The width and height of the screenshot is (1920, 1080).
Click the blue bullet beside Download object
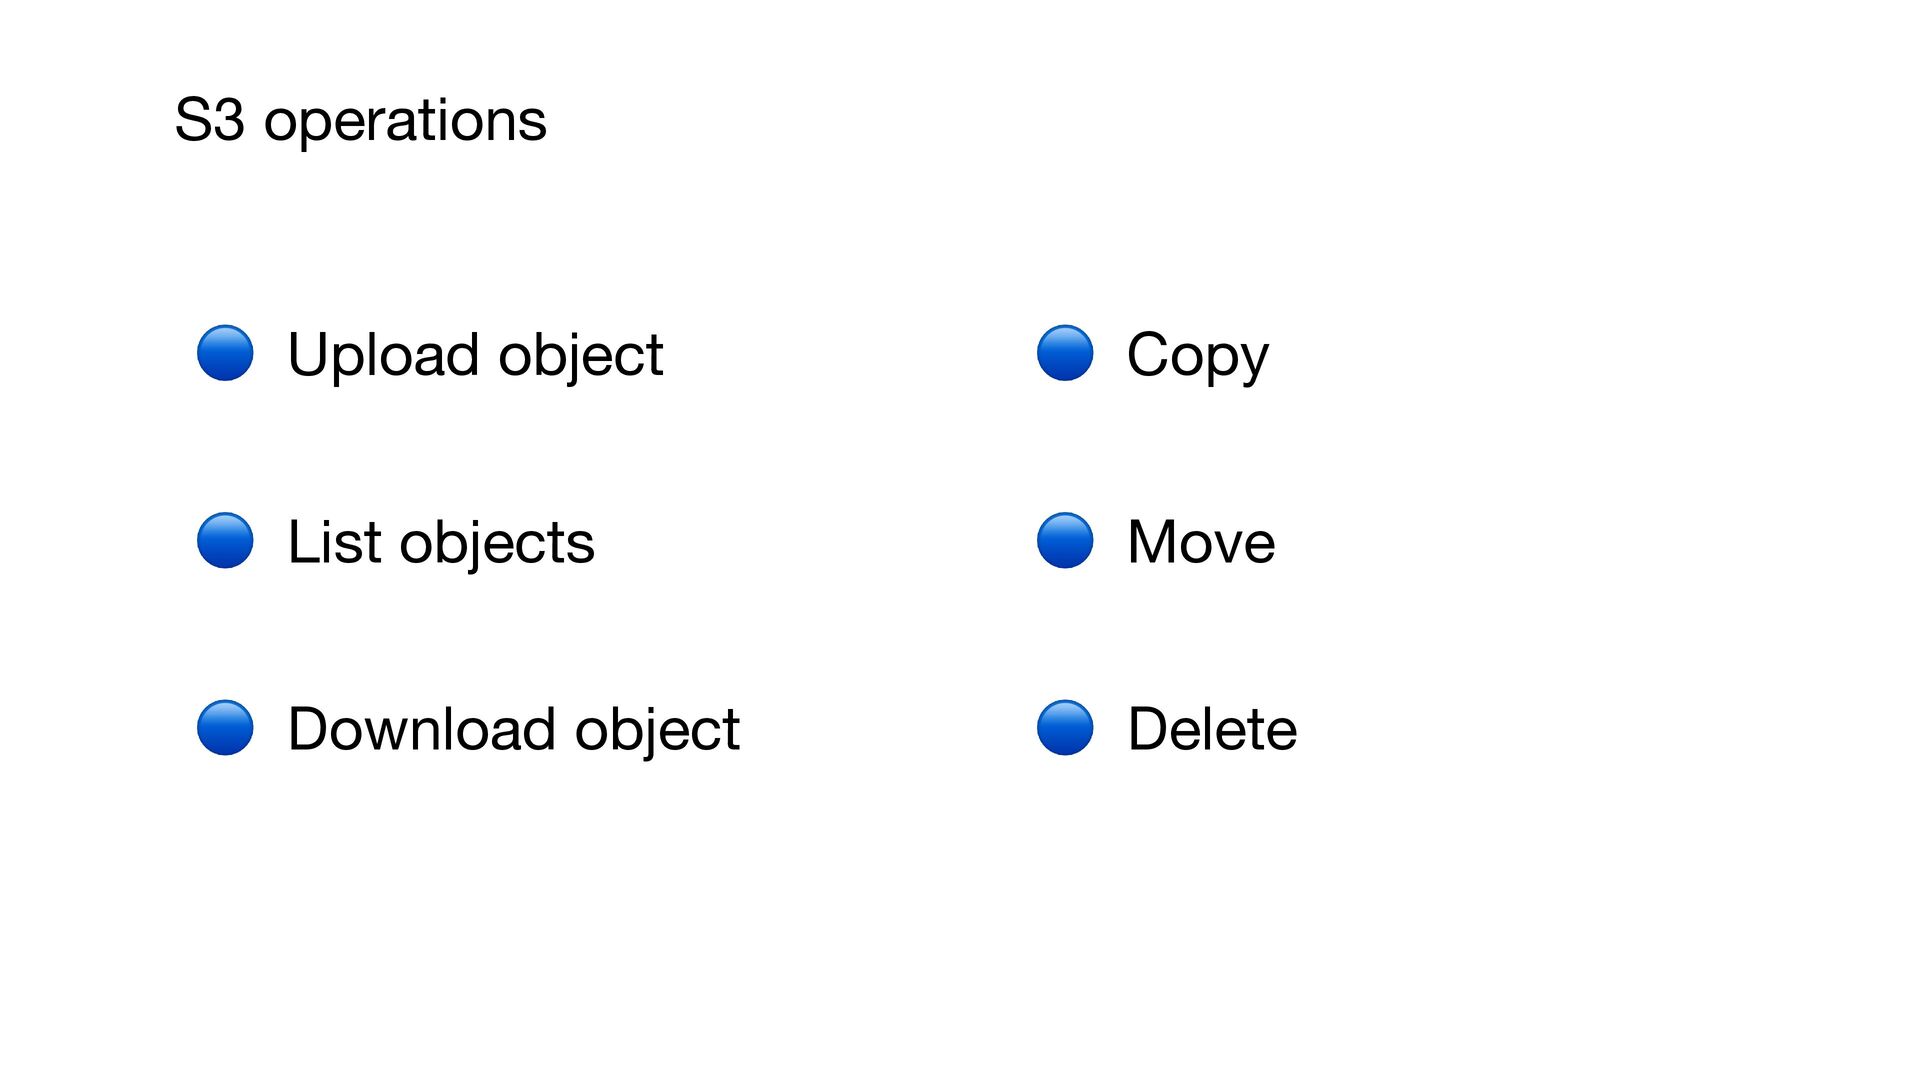click(x=225, y=727)
